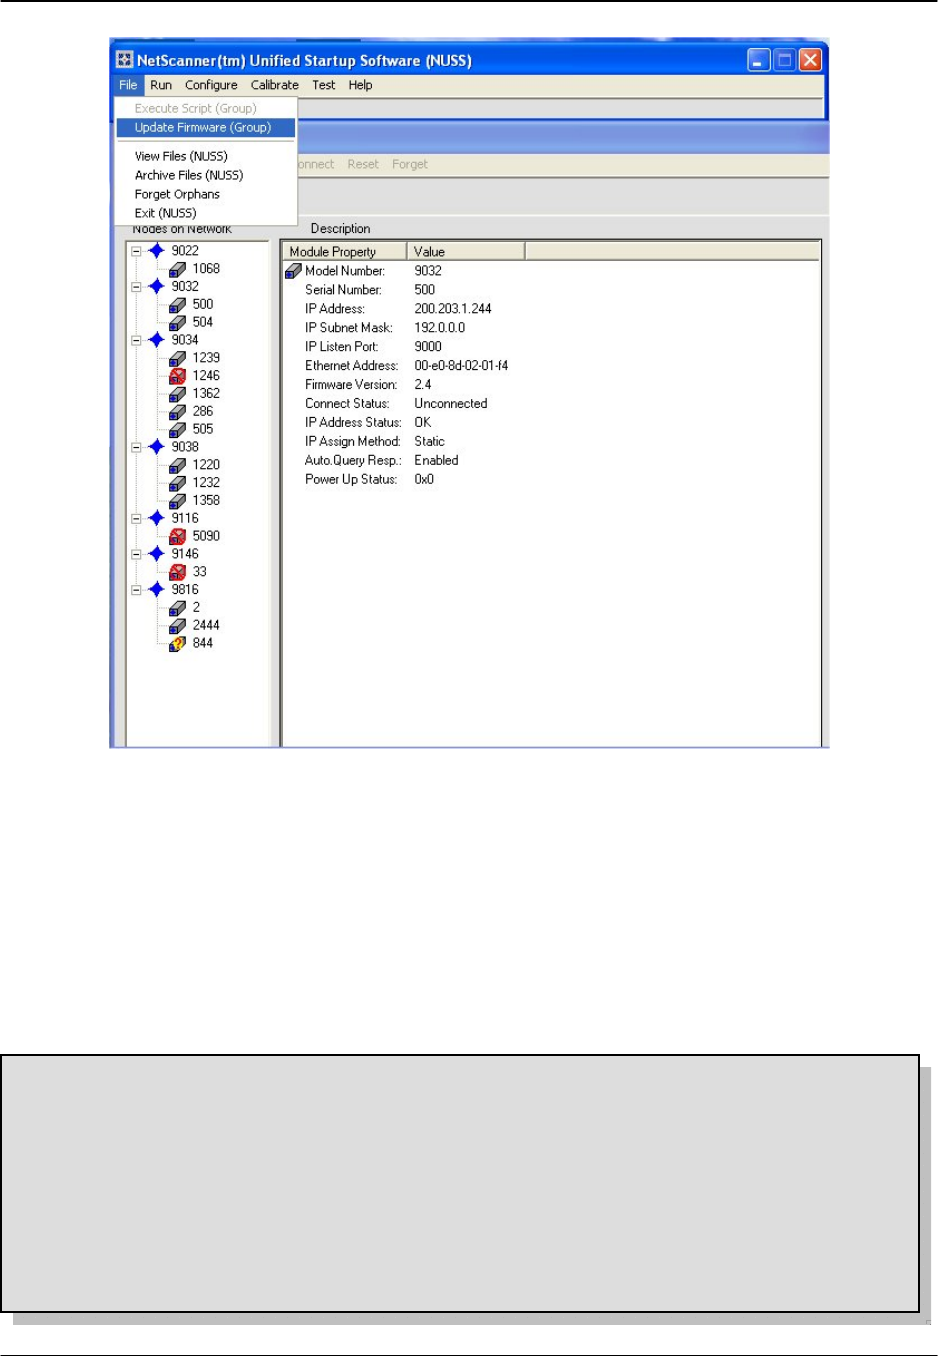Viewport: 938px width, 1356px height.
Task: Click red error module icon beside 1246
Action: pyautogui.click(x=178, y=376)
